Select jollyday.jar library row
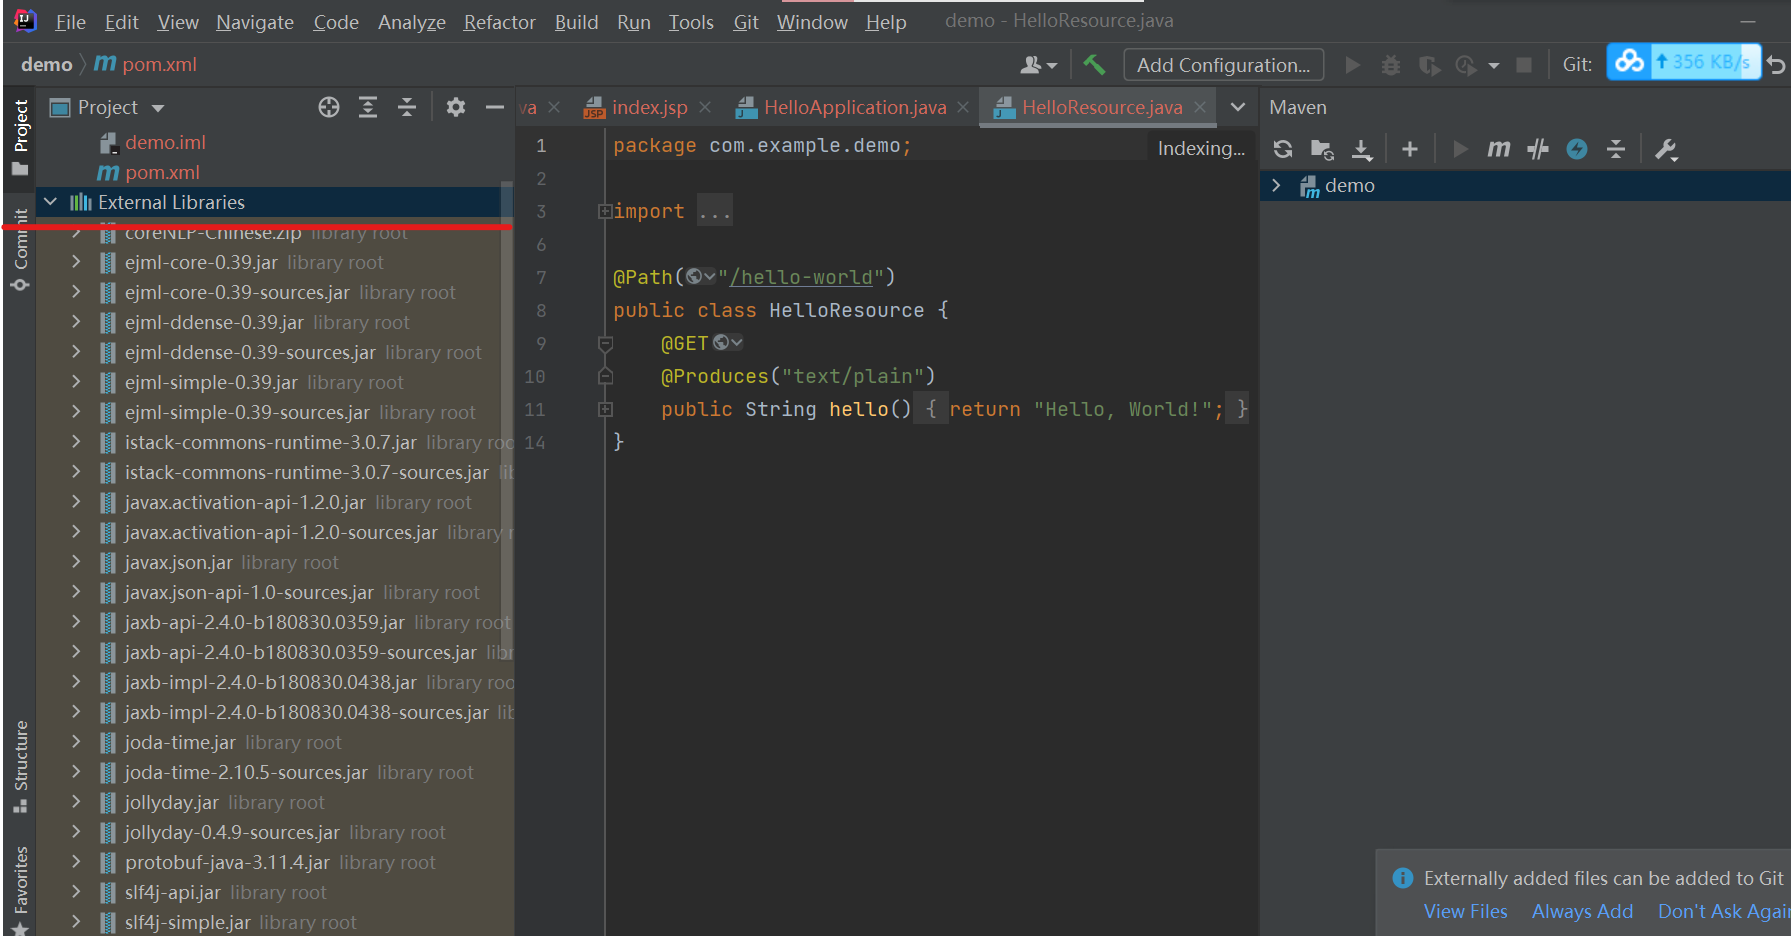 point(275,802)
